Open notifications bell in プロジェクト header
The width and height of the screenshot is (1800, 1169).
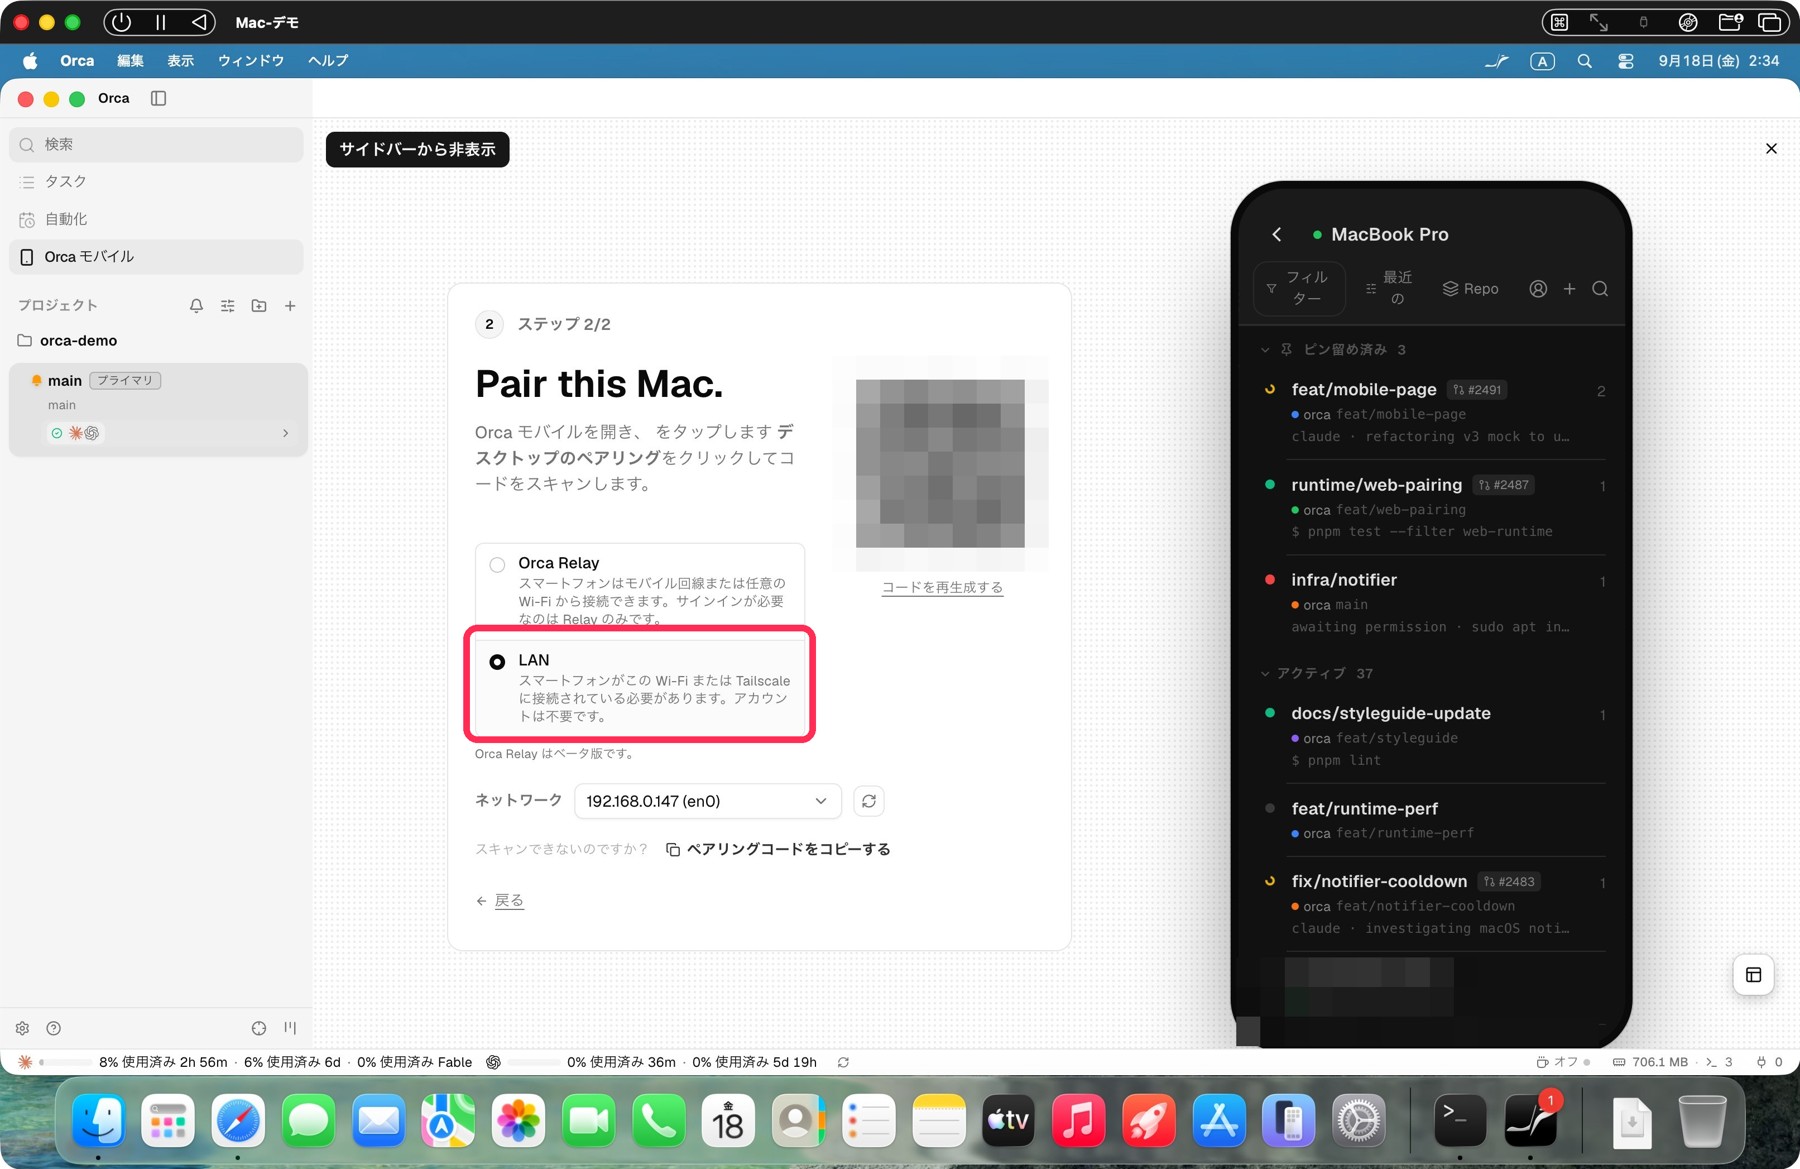[x=196, y=306]
